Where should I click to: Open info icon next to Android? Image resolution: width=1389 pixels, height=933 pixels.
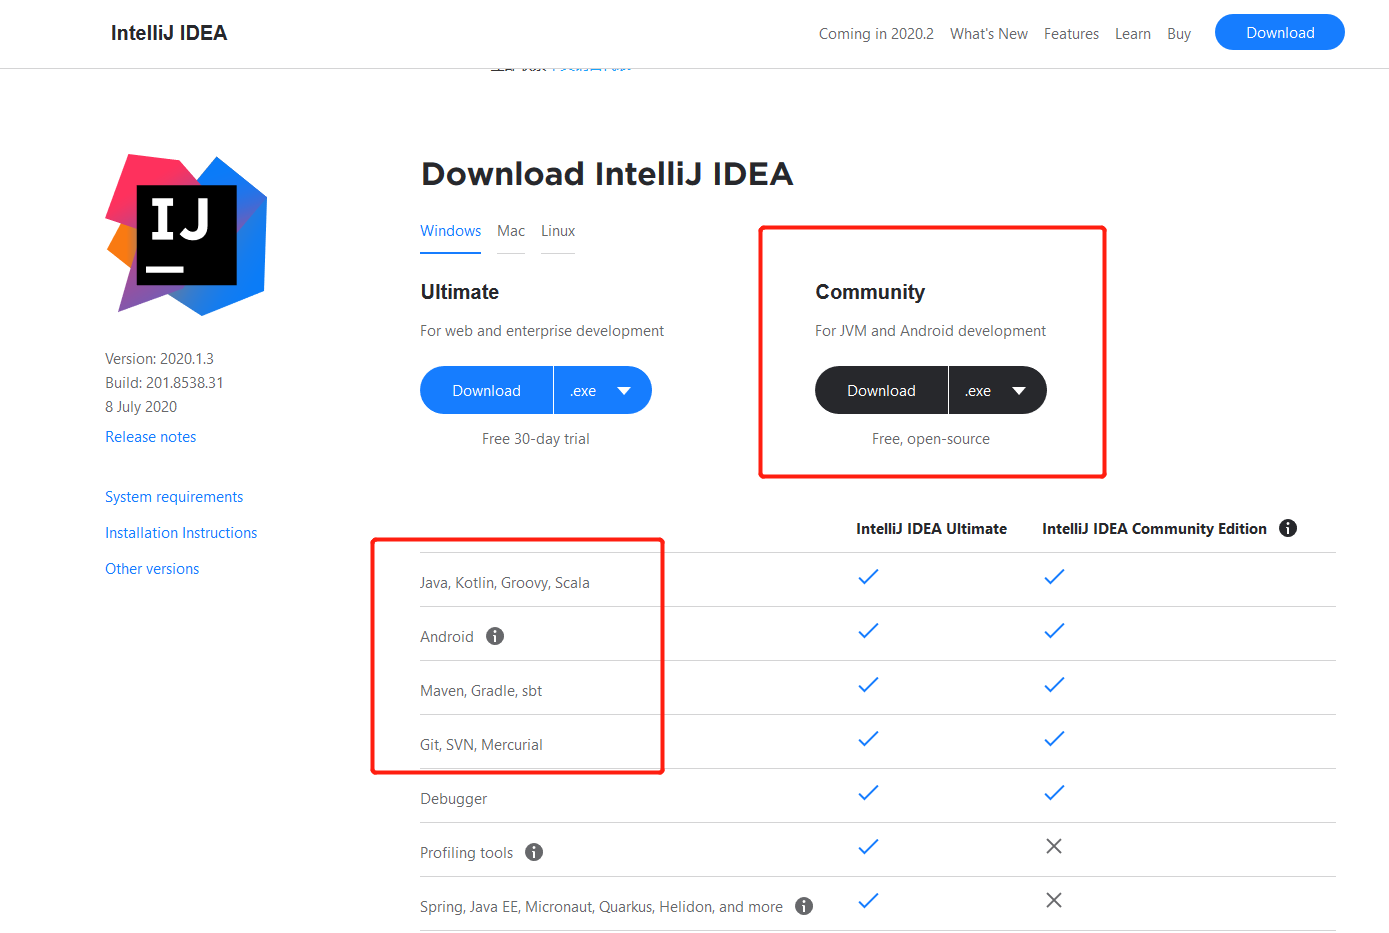click(x=495, y=636)
